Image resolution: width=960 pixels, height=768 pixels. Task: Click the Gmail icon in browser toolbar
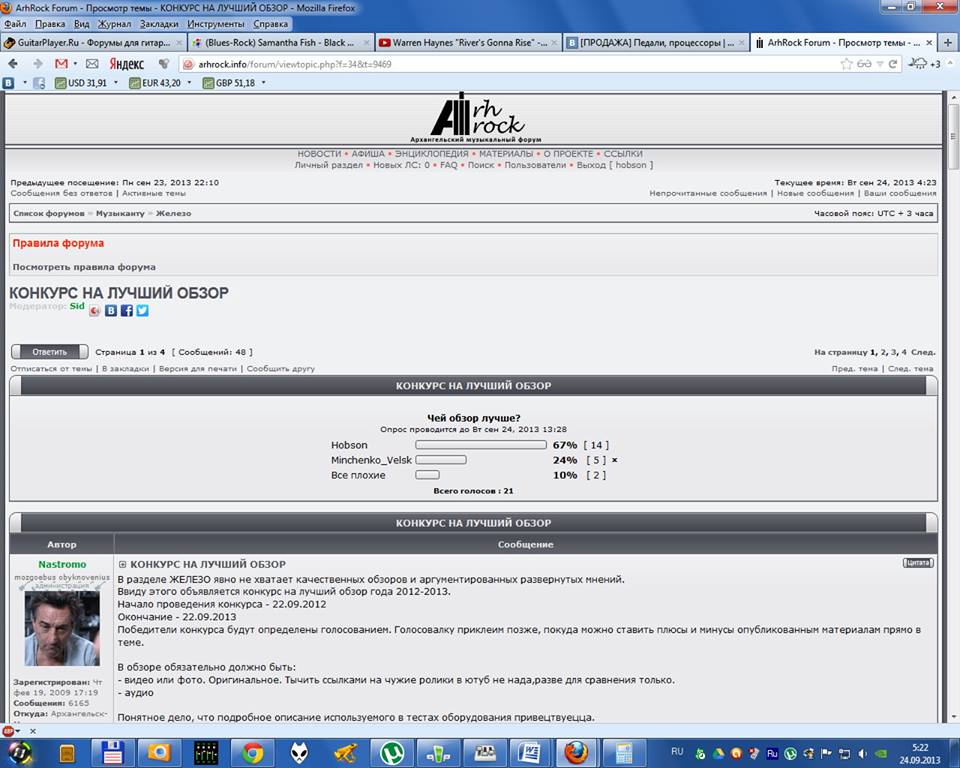(62, 64)
